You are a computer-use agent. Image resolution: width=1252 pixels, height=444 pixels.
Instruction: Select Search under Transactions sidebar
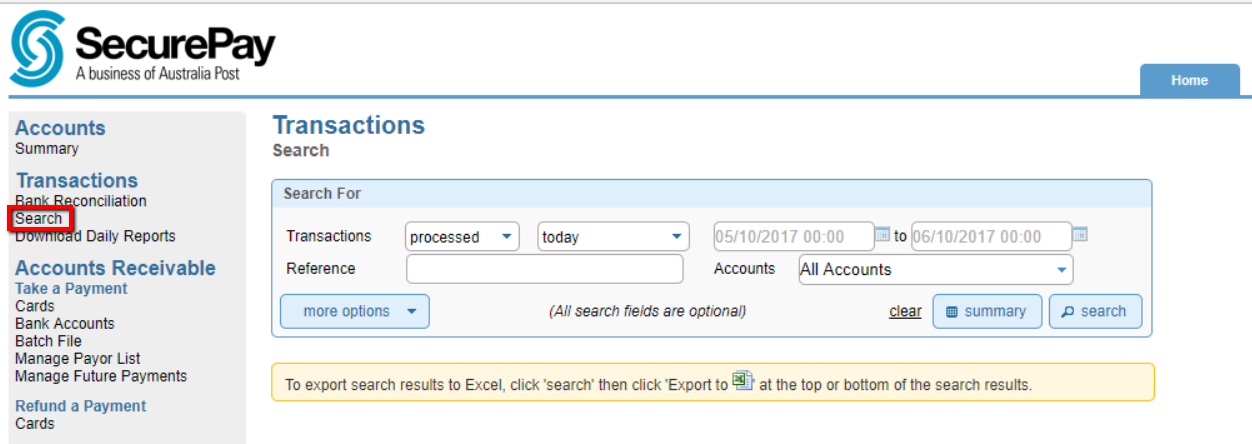(x=39, y=218)
